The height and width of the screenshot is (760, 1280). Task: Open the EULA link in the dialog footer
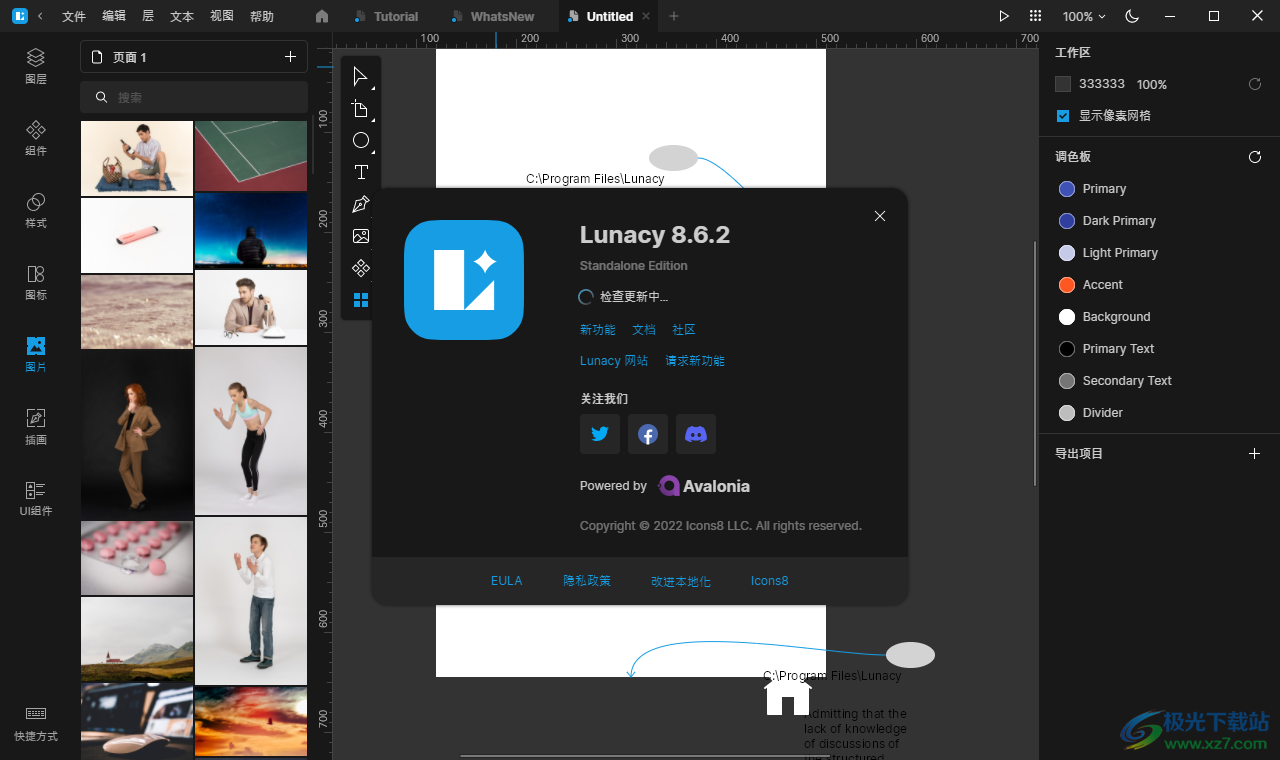point(506,580)
